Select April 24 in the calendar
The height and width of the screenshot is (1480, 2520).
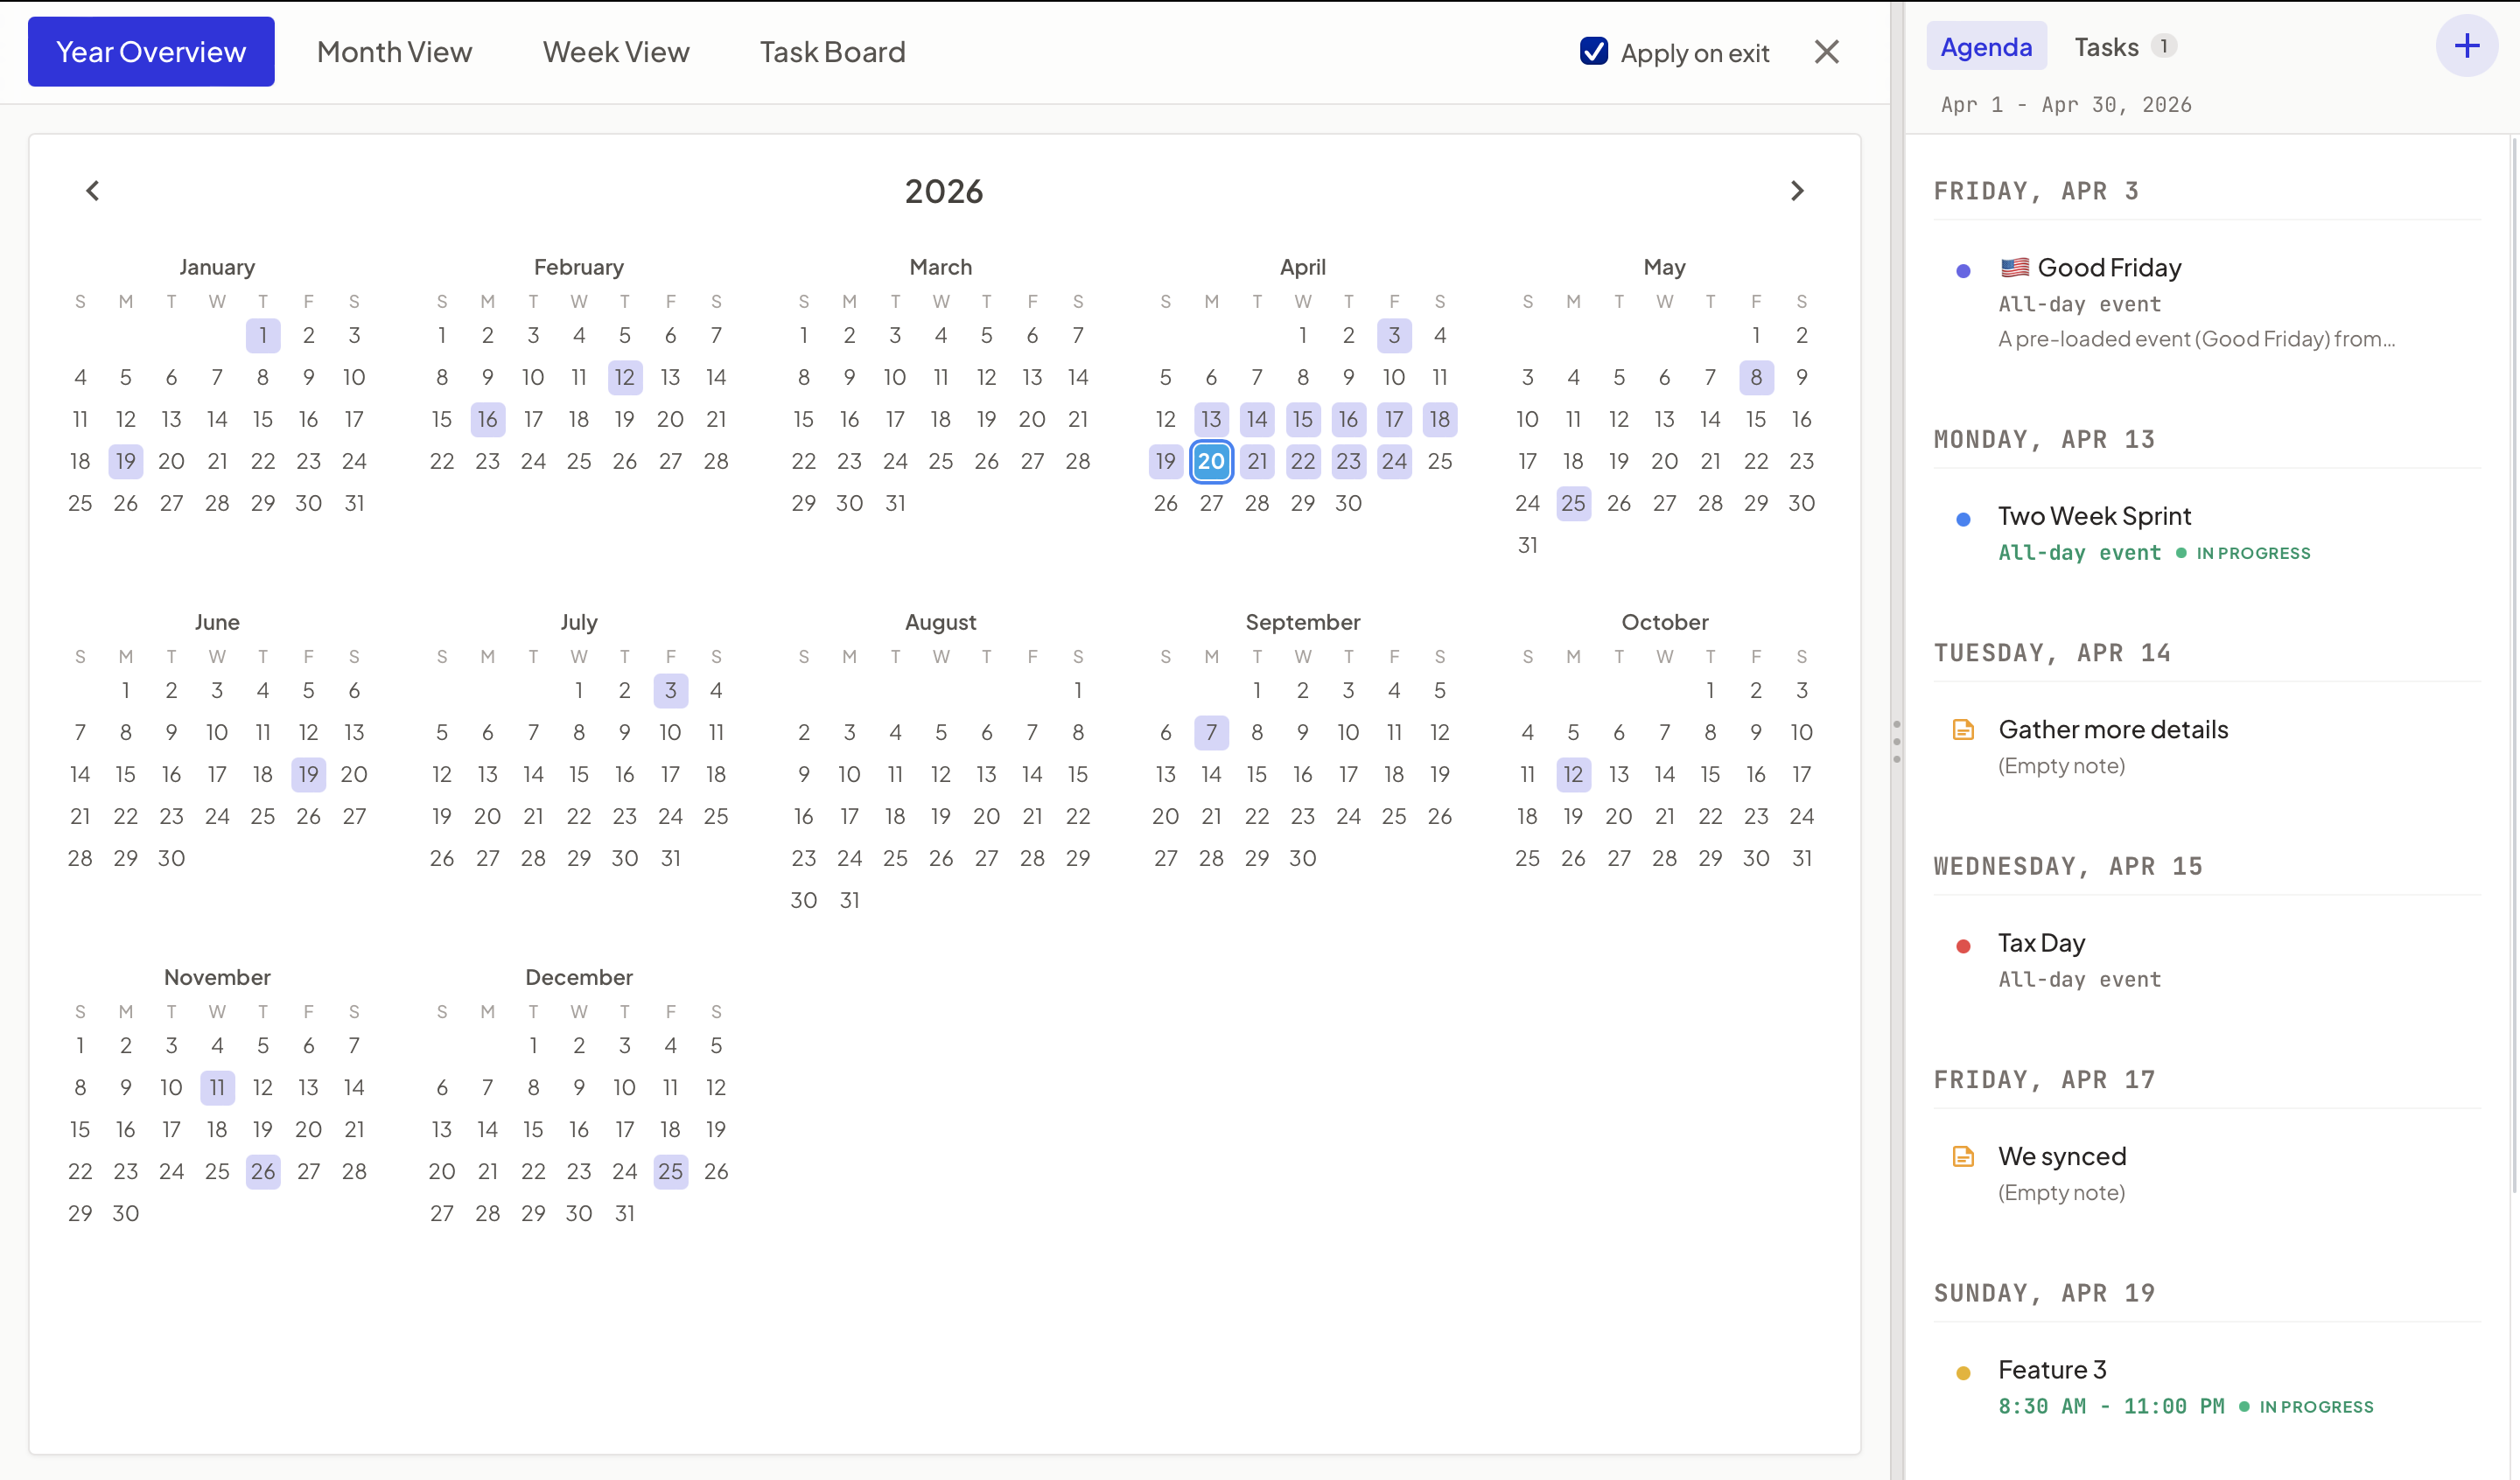(x=1394, y=461)
